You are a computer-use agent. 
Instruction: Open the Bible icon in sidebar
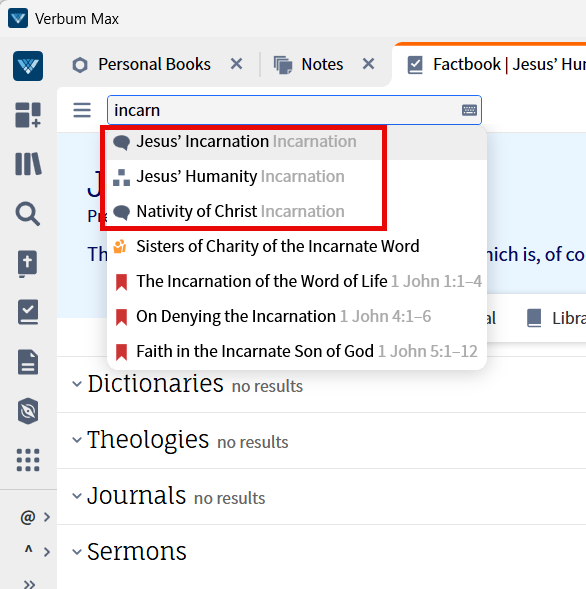tap(27, 263)
